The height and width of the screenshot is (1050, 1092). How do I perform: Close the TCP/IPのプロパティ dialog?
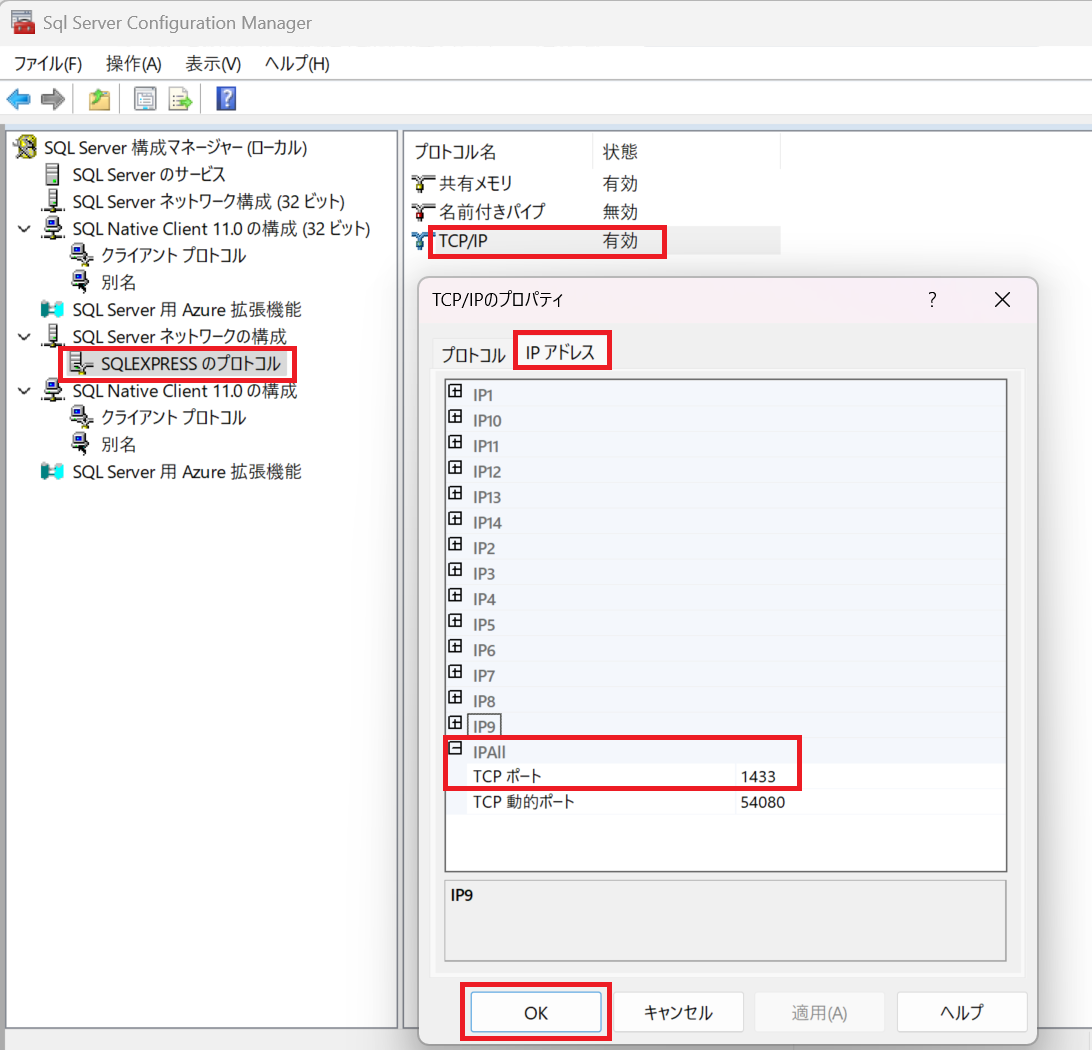point(1002,300)
